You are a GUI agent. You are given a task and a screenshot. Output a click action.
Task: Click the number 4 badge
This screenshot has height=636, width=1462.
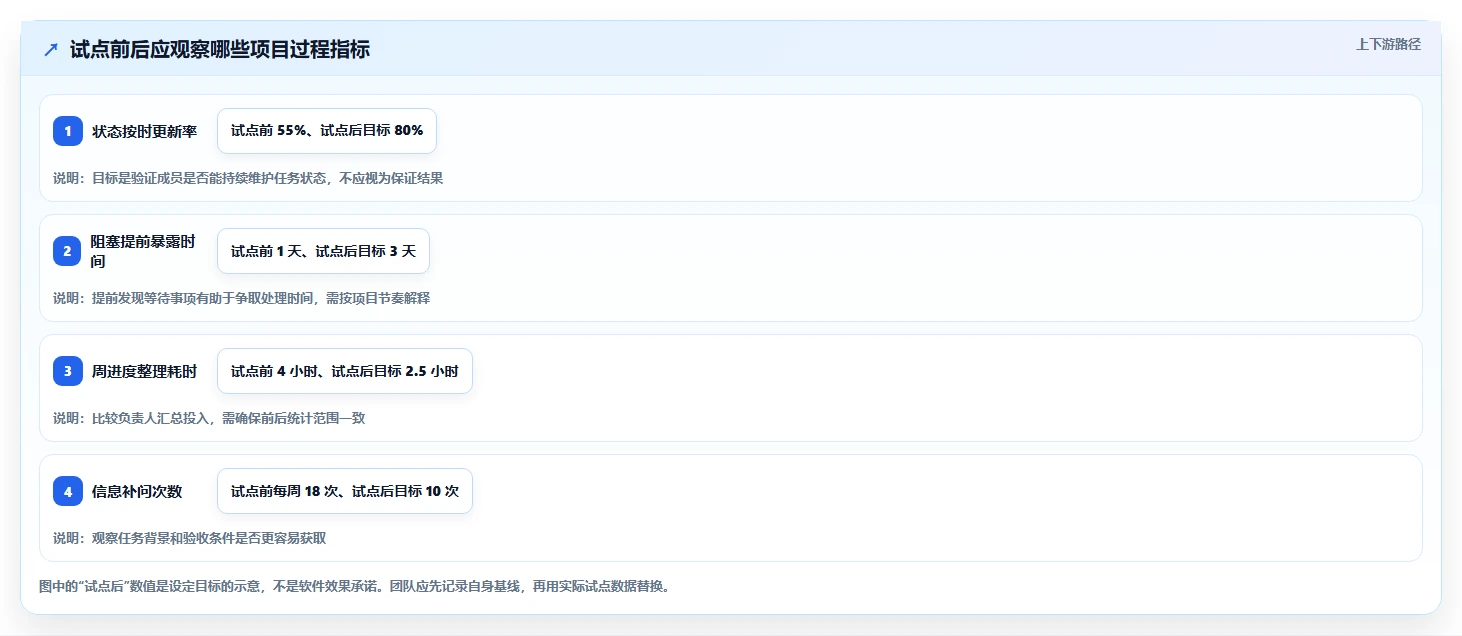coord(68,491)
